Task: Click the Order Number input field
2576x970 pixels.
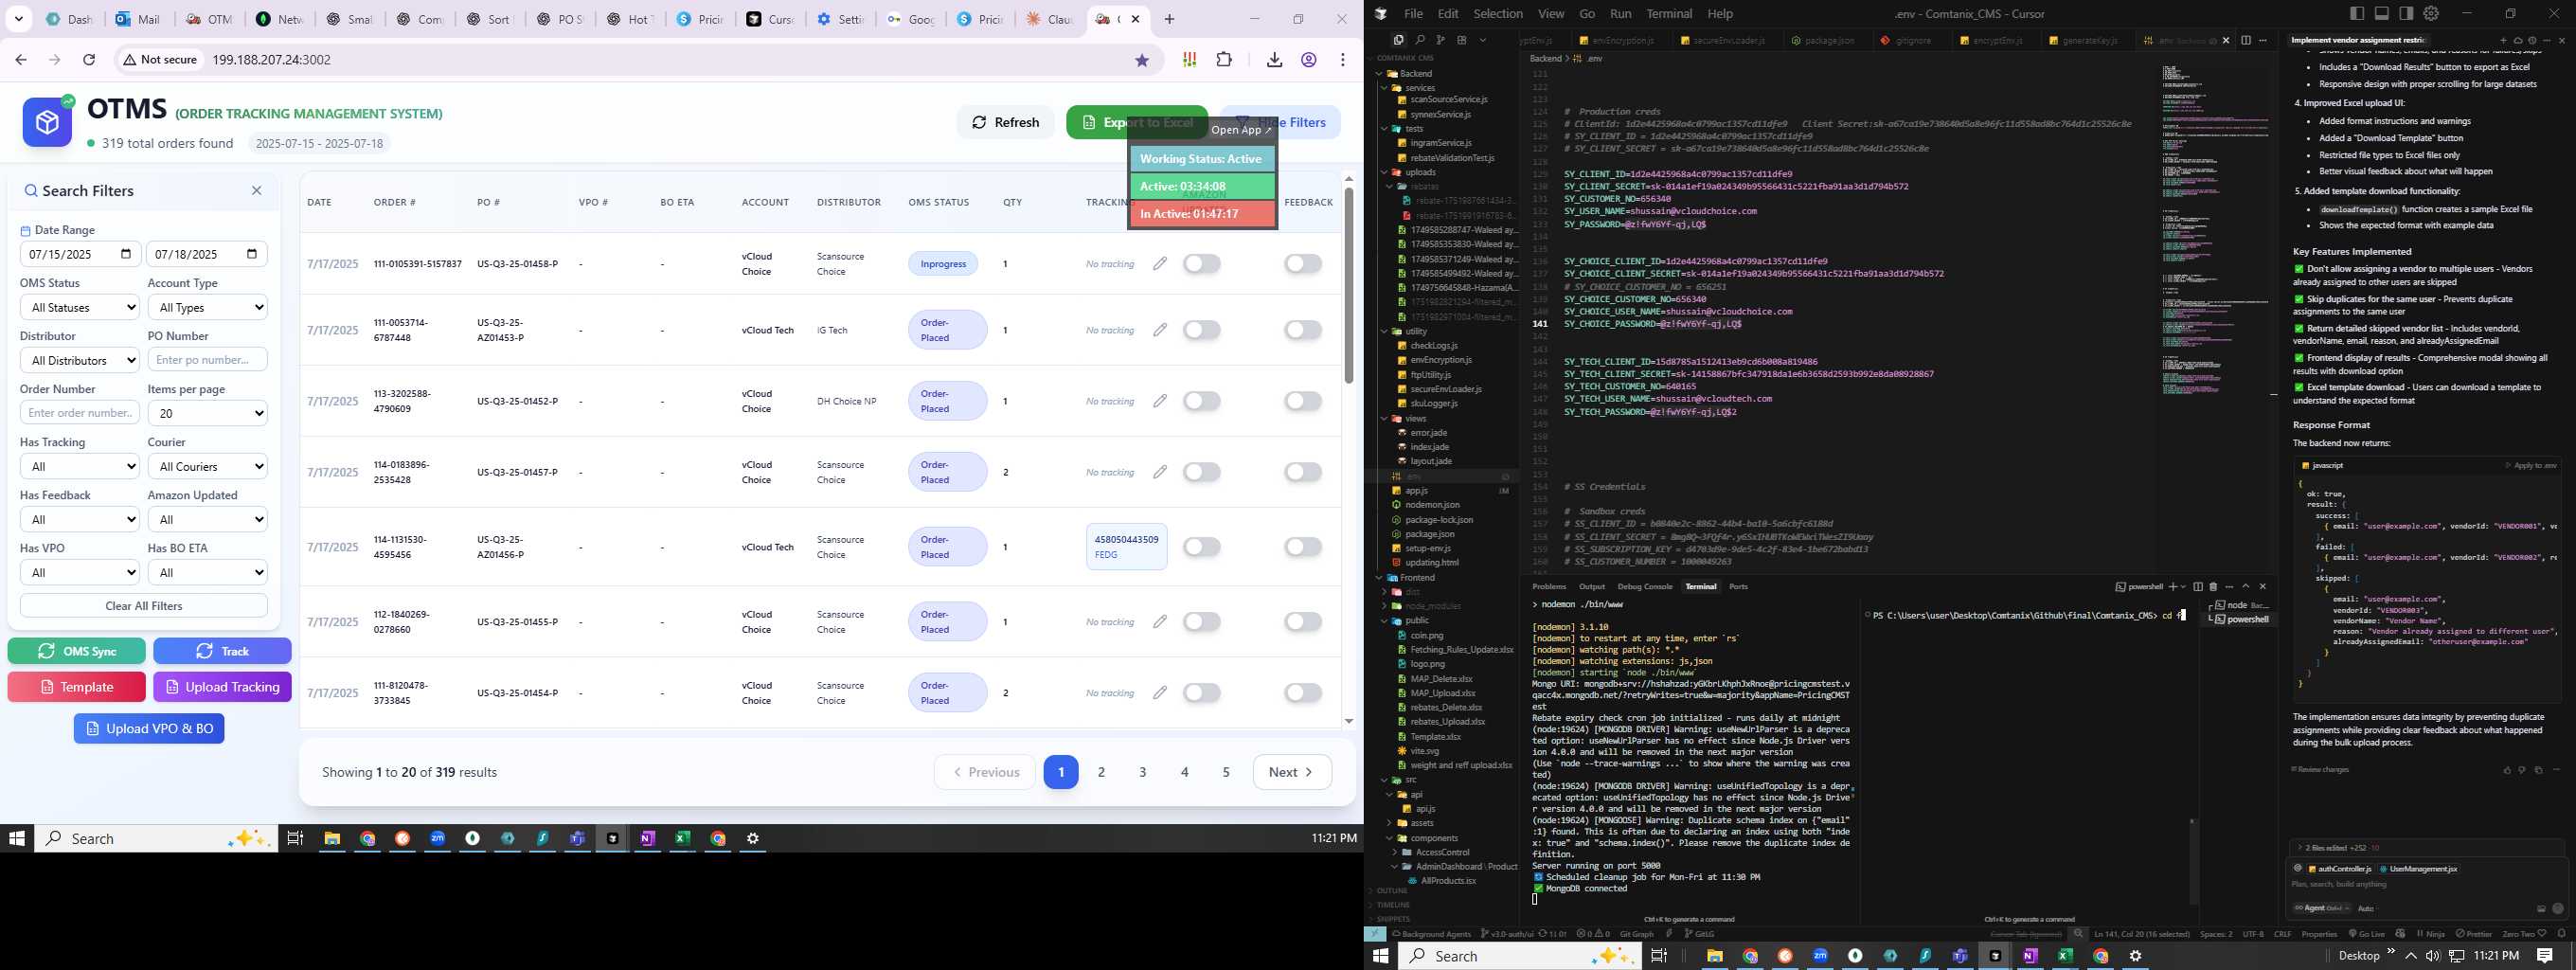Action: [x=79, y=413]
